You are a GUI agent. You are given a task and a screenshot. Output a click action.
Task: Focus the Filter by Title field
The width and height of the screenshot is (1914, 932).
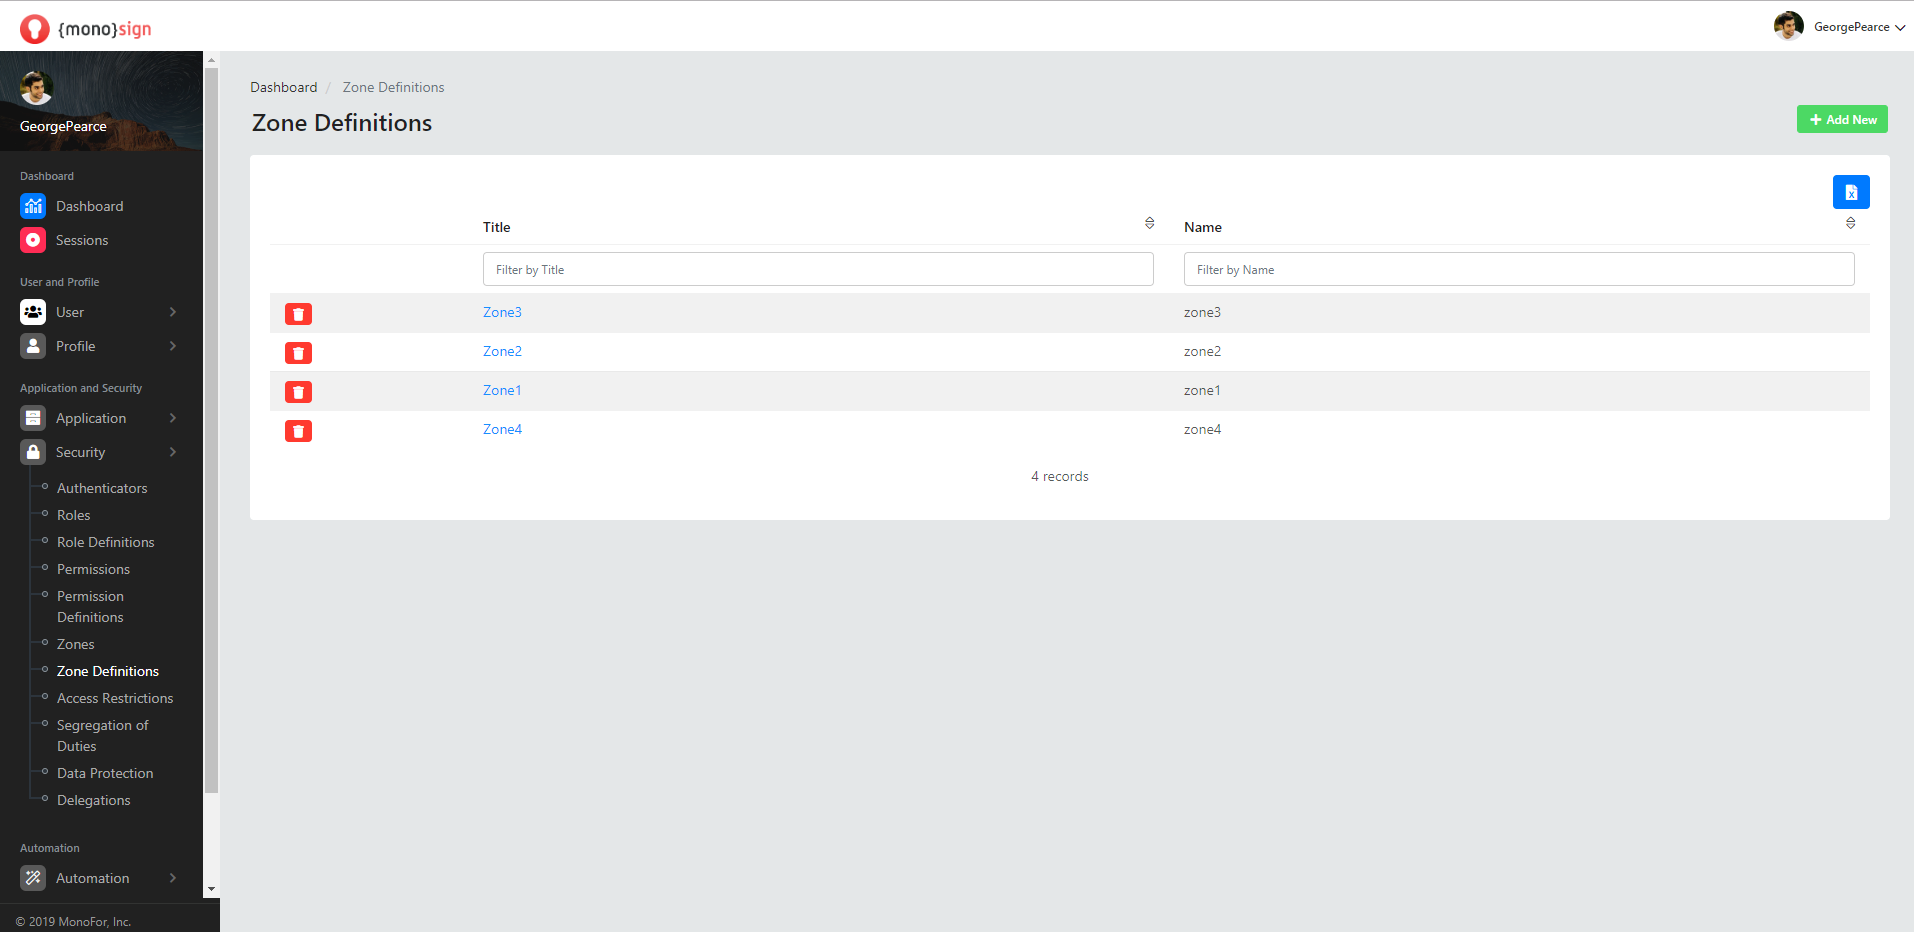click(817, 270)
